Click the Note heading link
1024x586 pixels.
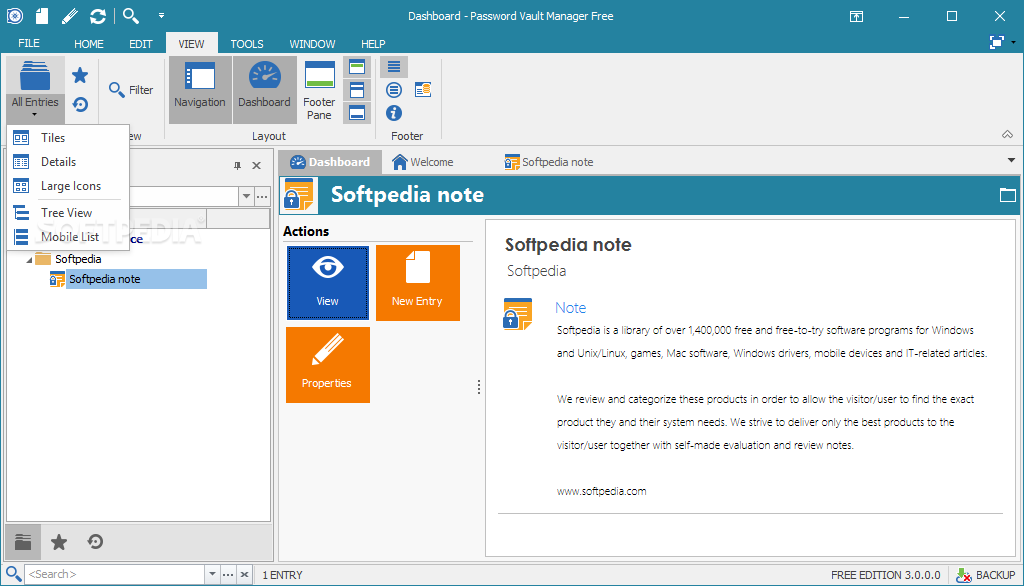coord(571,308)
